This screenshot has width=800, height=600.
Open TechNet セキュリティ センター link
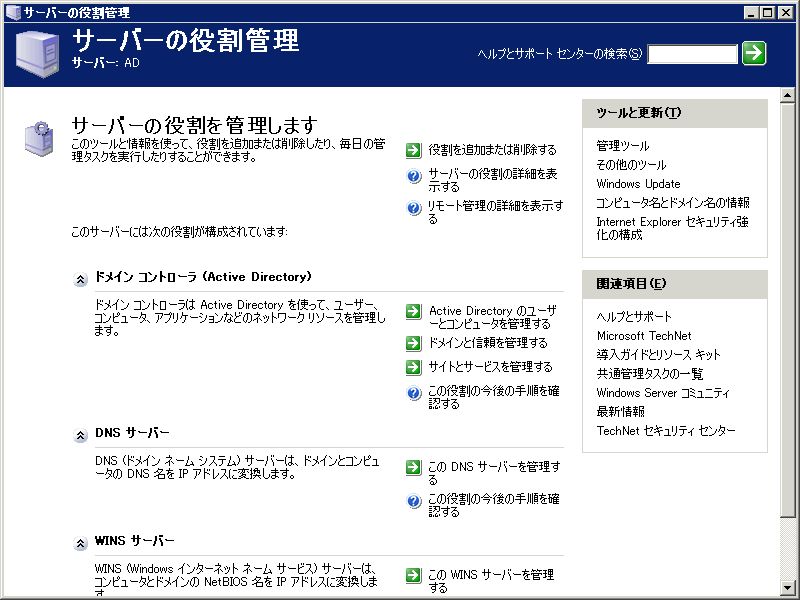(666, 431)
